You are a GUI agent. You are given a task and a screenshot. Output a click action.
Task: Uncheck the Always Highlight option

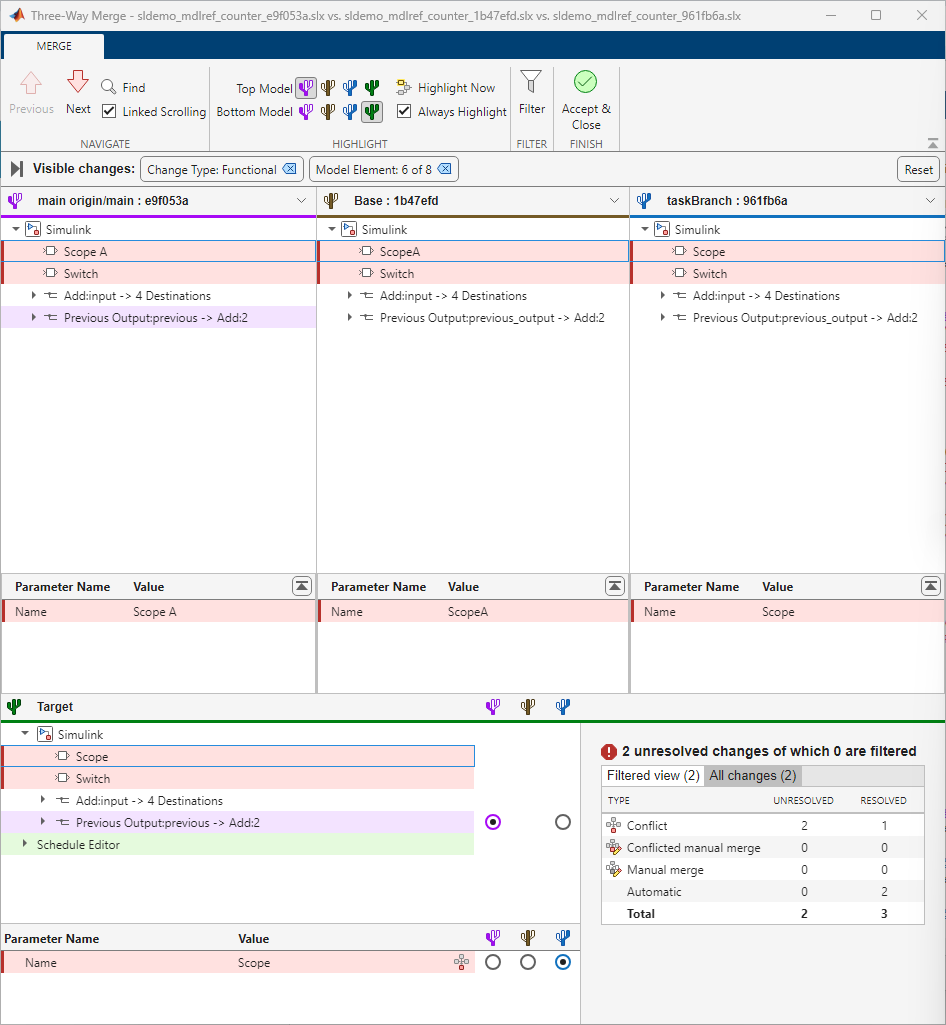[x=404, y=111]
